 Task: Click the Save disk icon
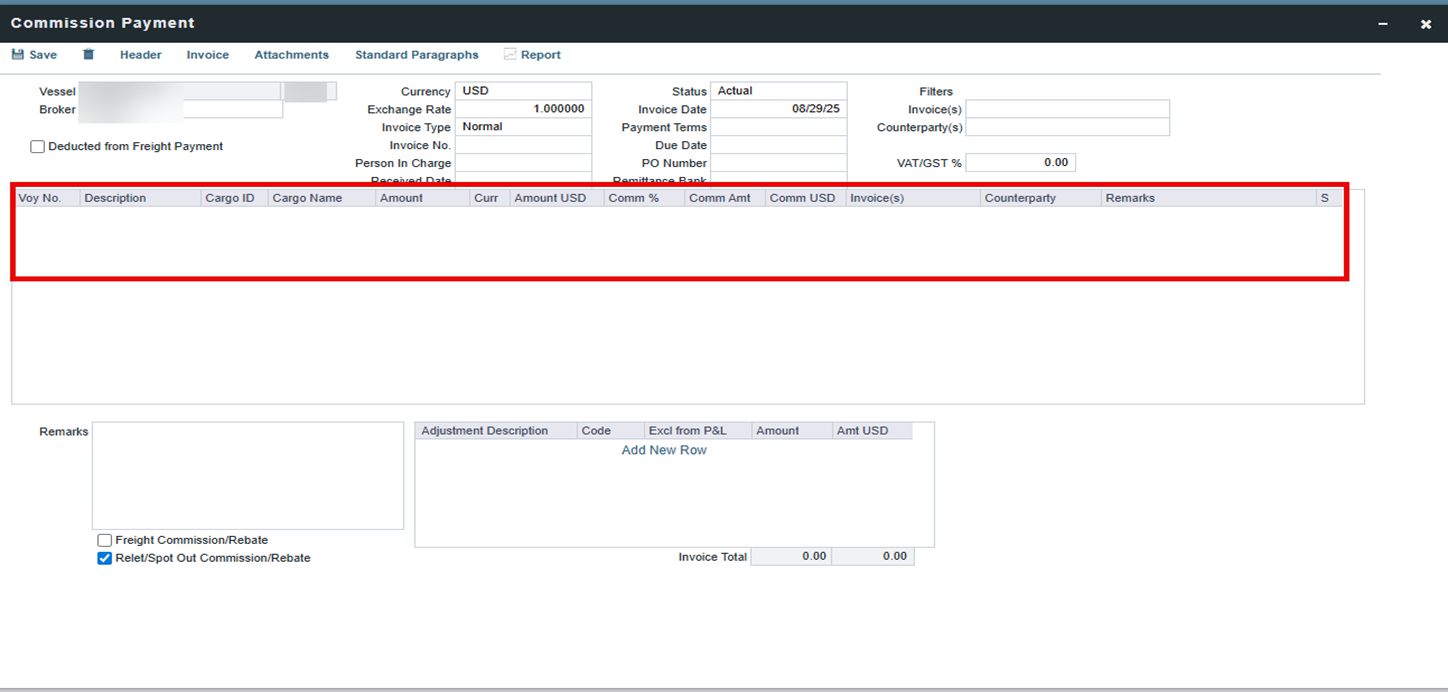point(17,55)
